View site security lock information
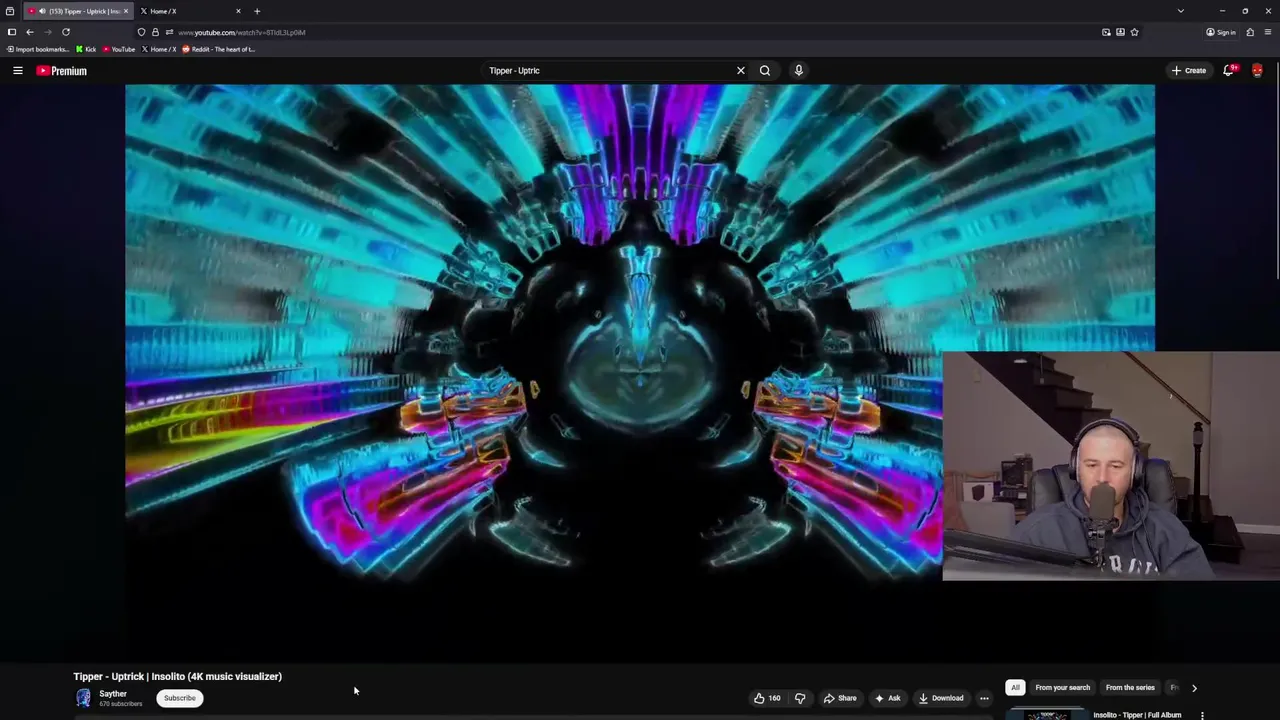Viewport: 1280px width, 720px height. click(x=155, y=32)
